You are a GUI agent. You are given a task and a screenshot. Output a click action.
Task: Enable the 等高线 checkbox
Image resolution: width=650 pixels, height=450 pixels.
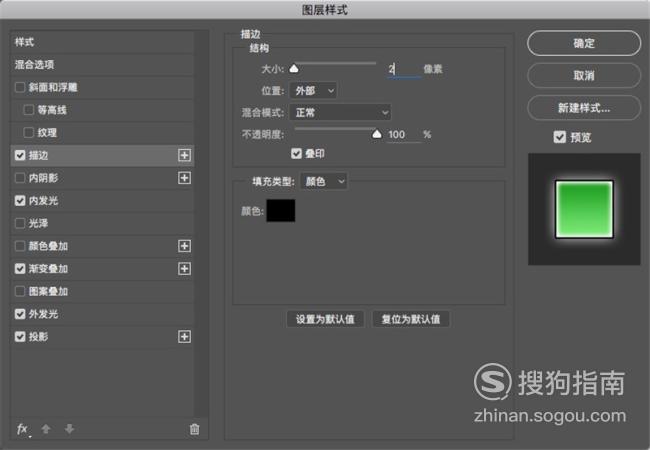coord(29,110)
